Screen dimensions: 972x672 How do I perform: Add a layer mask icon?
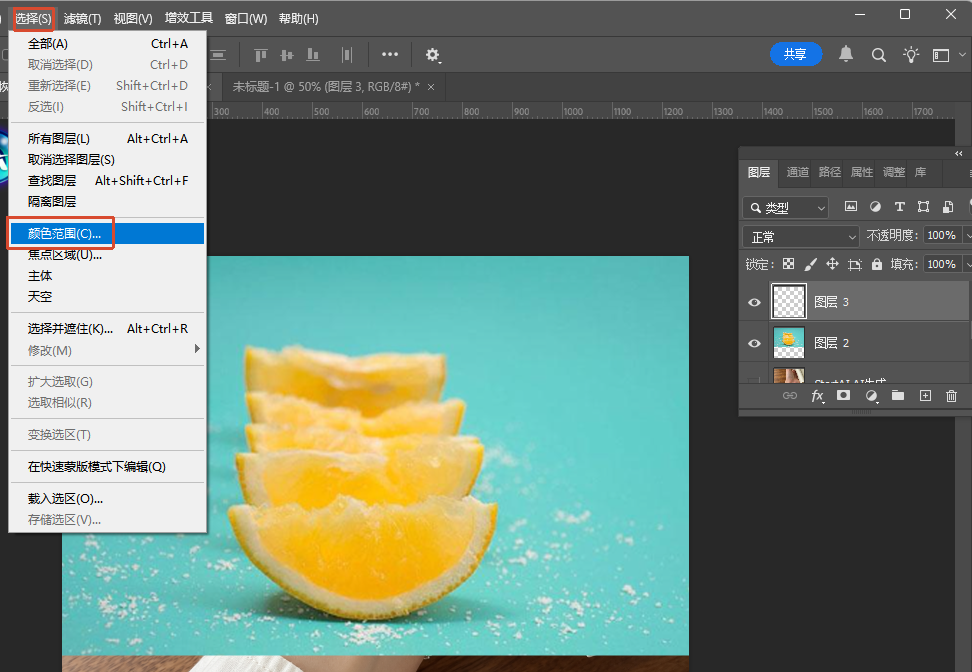(x=843, y=396)
